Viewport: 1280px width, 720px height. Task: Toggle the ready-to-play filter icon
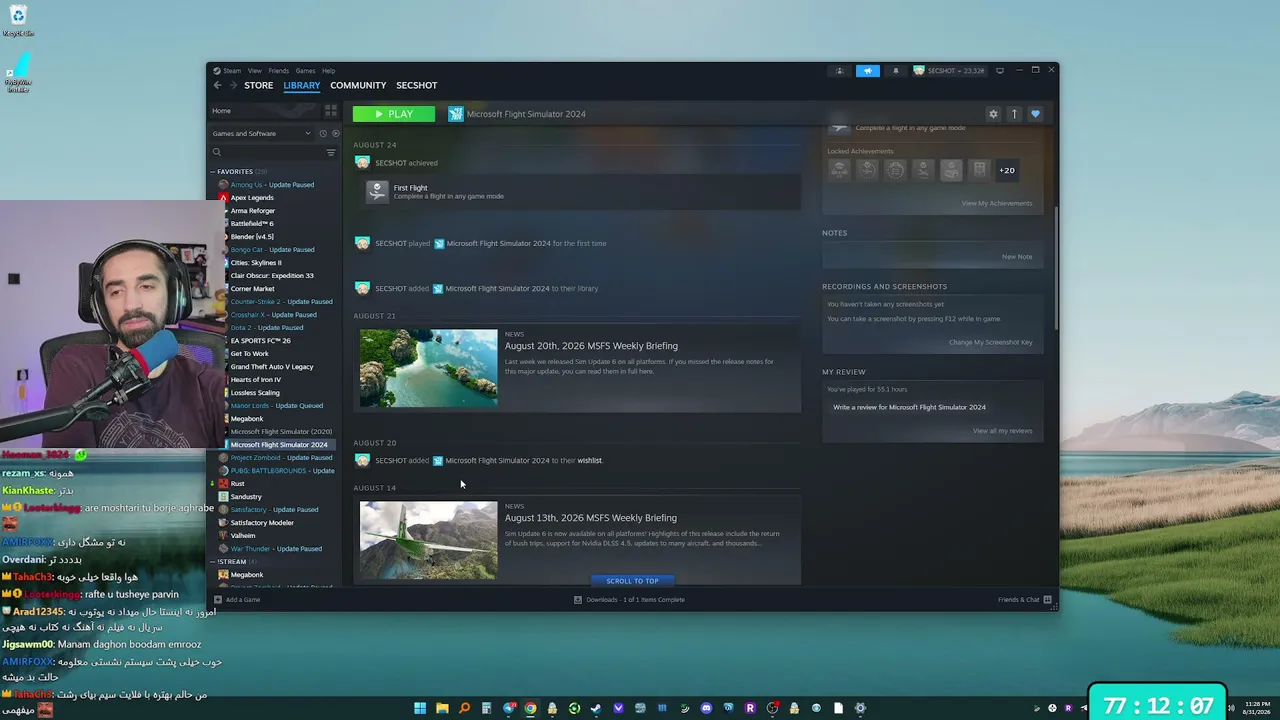tap(335, 133)
